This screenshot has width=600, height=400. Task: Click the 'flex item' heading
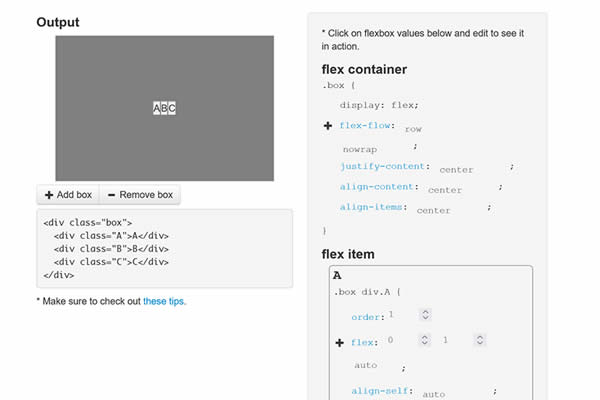(x=348, y=254)
